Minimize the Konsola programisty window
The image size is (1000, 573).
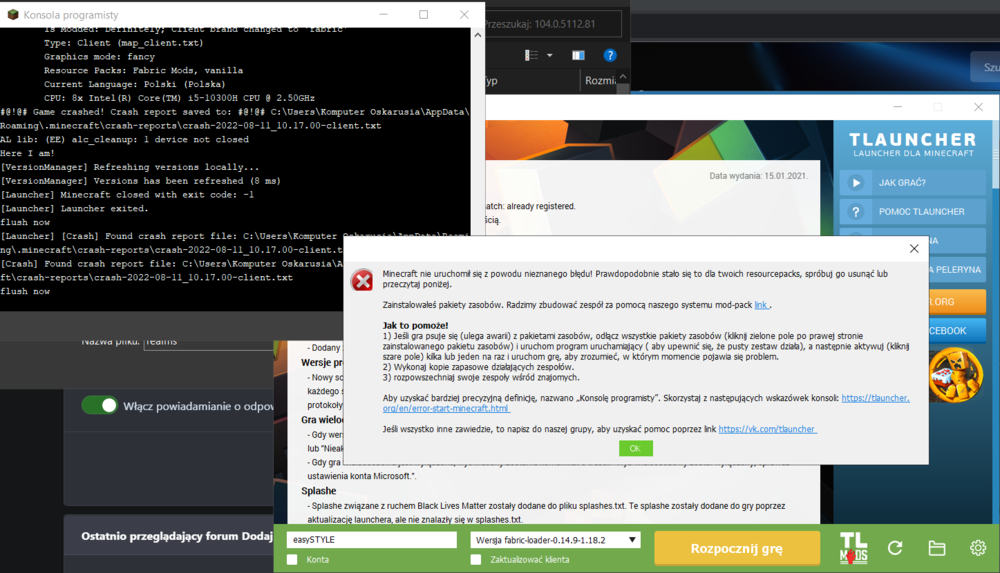(x=383, y=15)
